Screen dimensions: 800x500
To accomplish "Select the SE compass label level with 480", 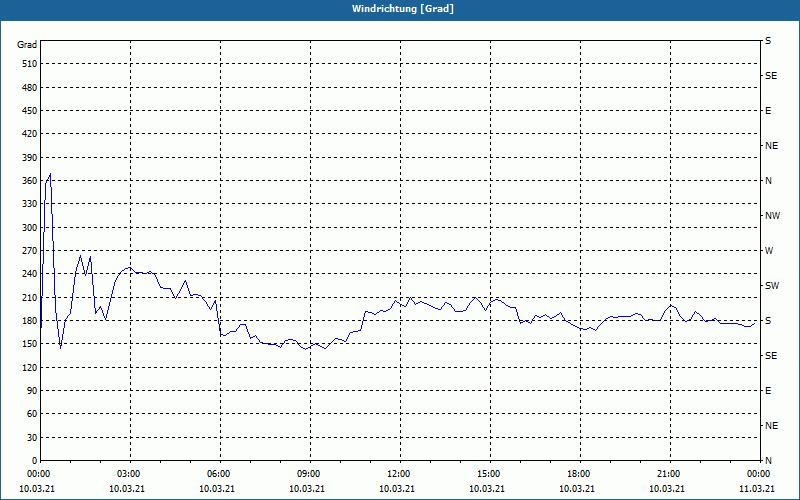I will click(x=771, y=76).
